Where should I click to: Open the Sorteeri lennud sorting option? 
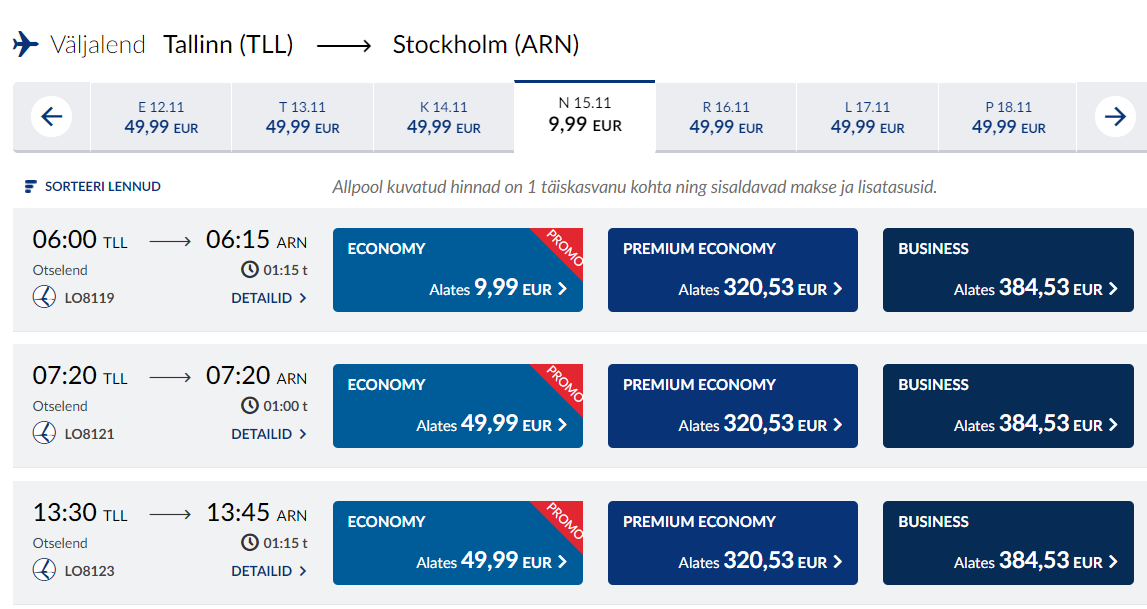tap(92, 186)
